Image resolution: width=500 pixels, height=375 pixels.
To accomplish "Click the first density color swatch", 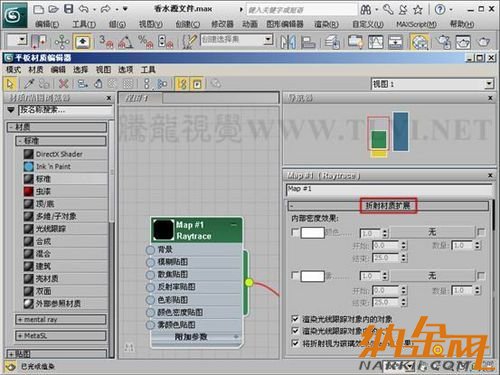I will pyautogui.click(x=312, y=232).
